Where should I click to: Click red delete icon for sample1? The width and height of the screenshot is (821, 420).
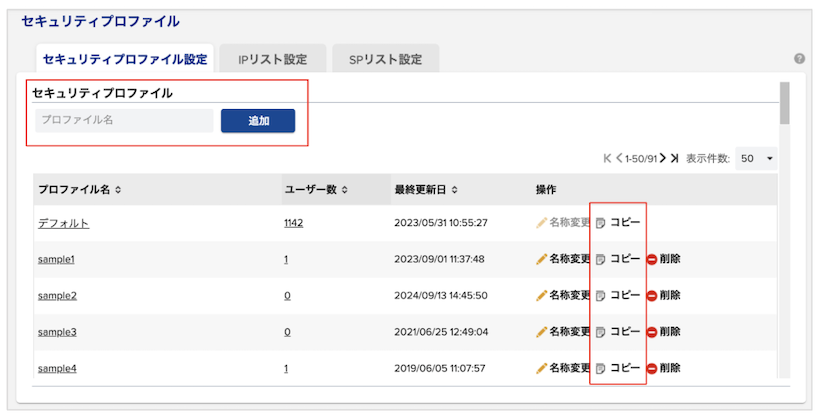click(652, 259)
